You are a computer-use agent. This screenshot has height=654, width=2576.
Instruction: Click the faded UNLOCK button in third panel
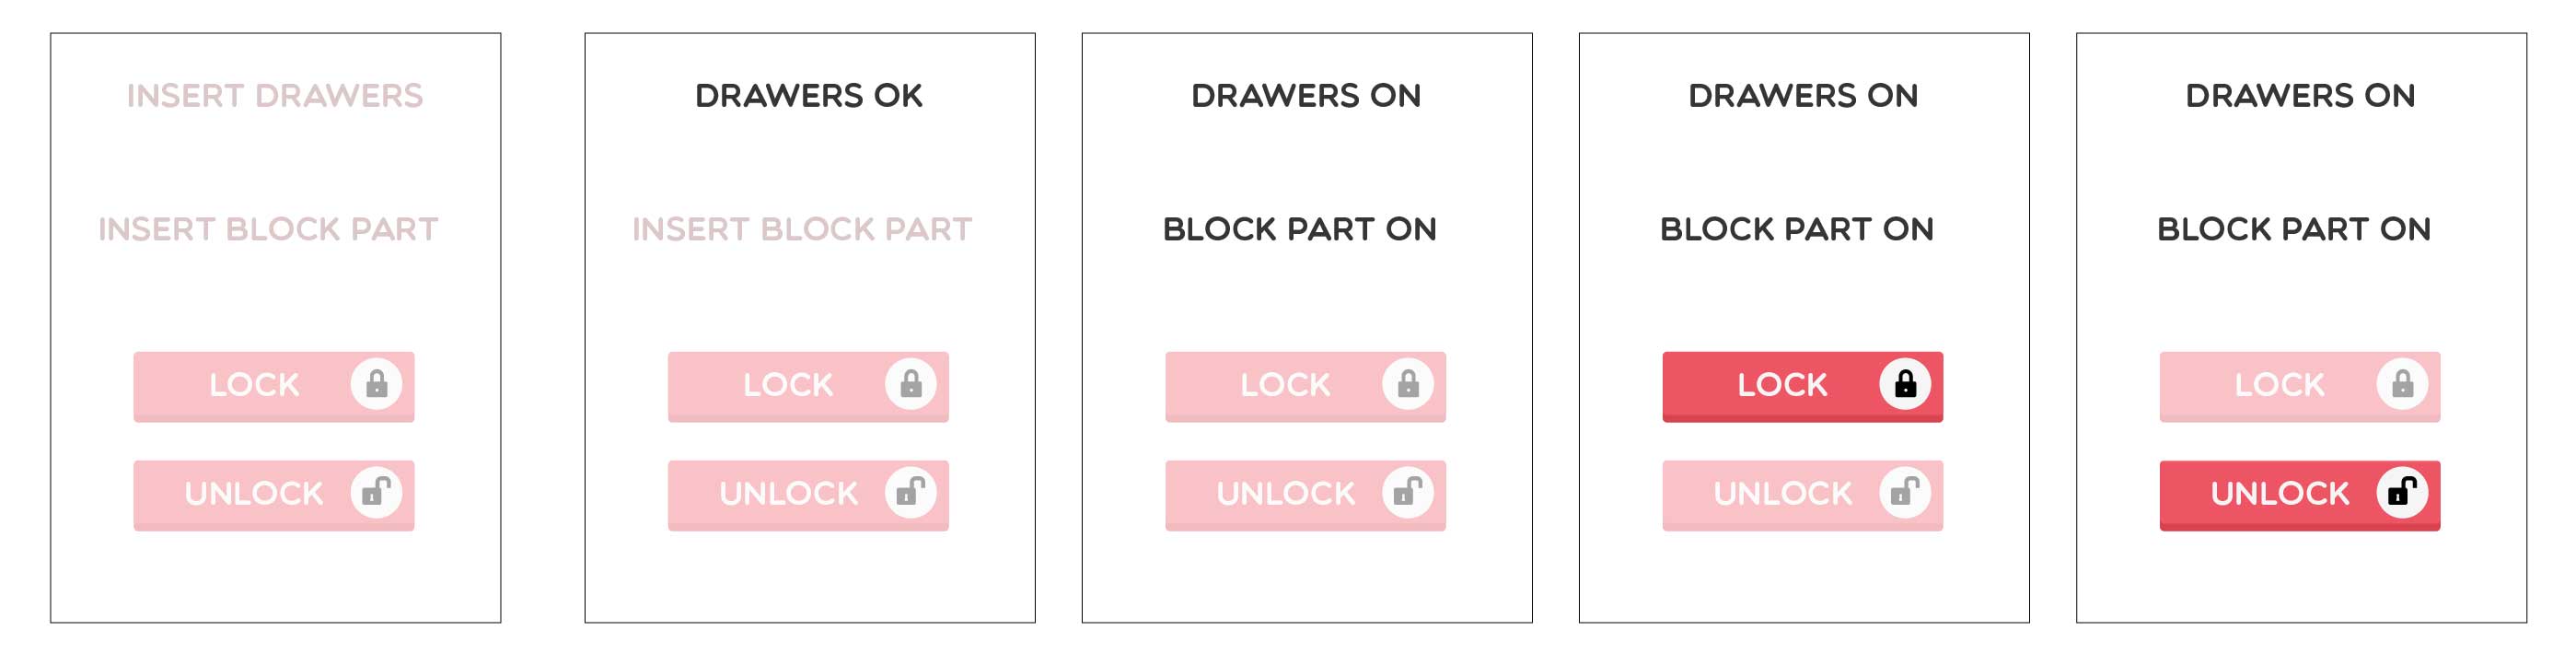1305,496
